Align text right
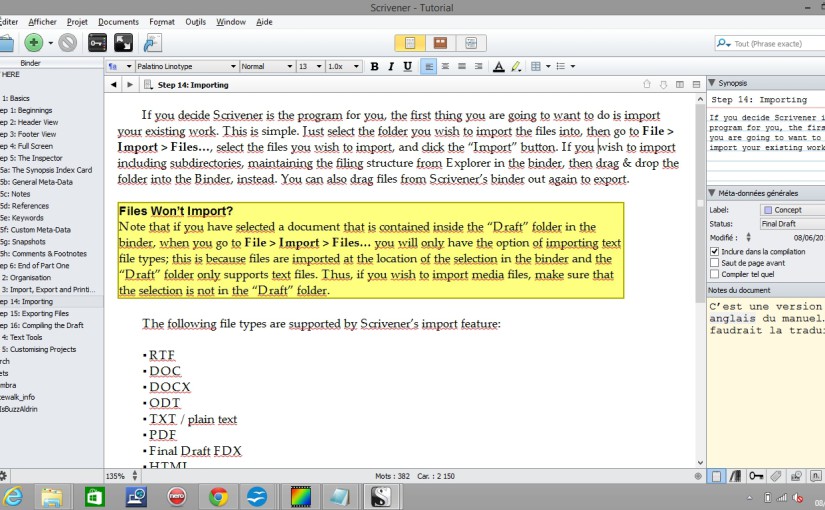 tap(478, 66)
